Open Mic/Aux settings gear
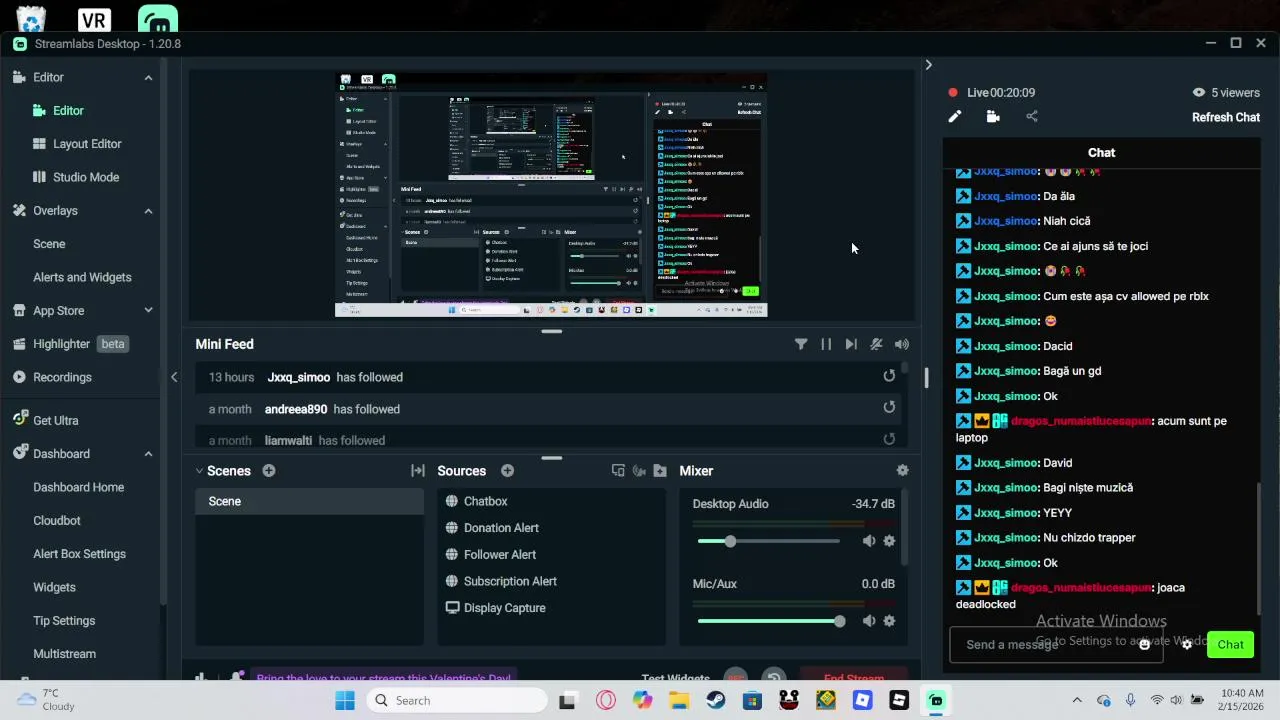This screenshot has width=1280, height=720. [889, 621]
